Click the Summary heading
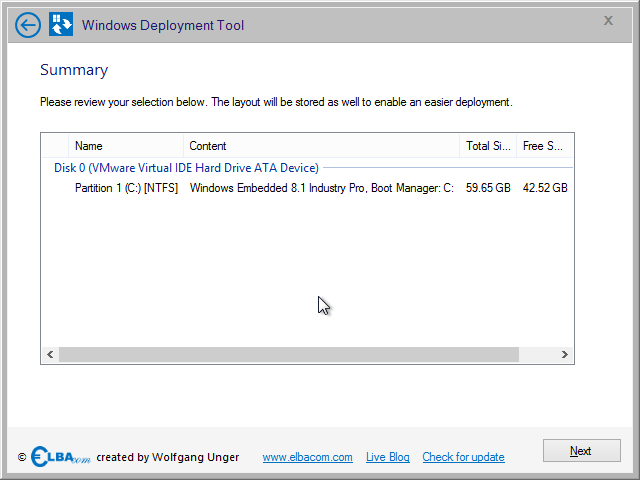 click(74, 70)
